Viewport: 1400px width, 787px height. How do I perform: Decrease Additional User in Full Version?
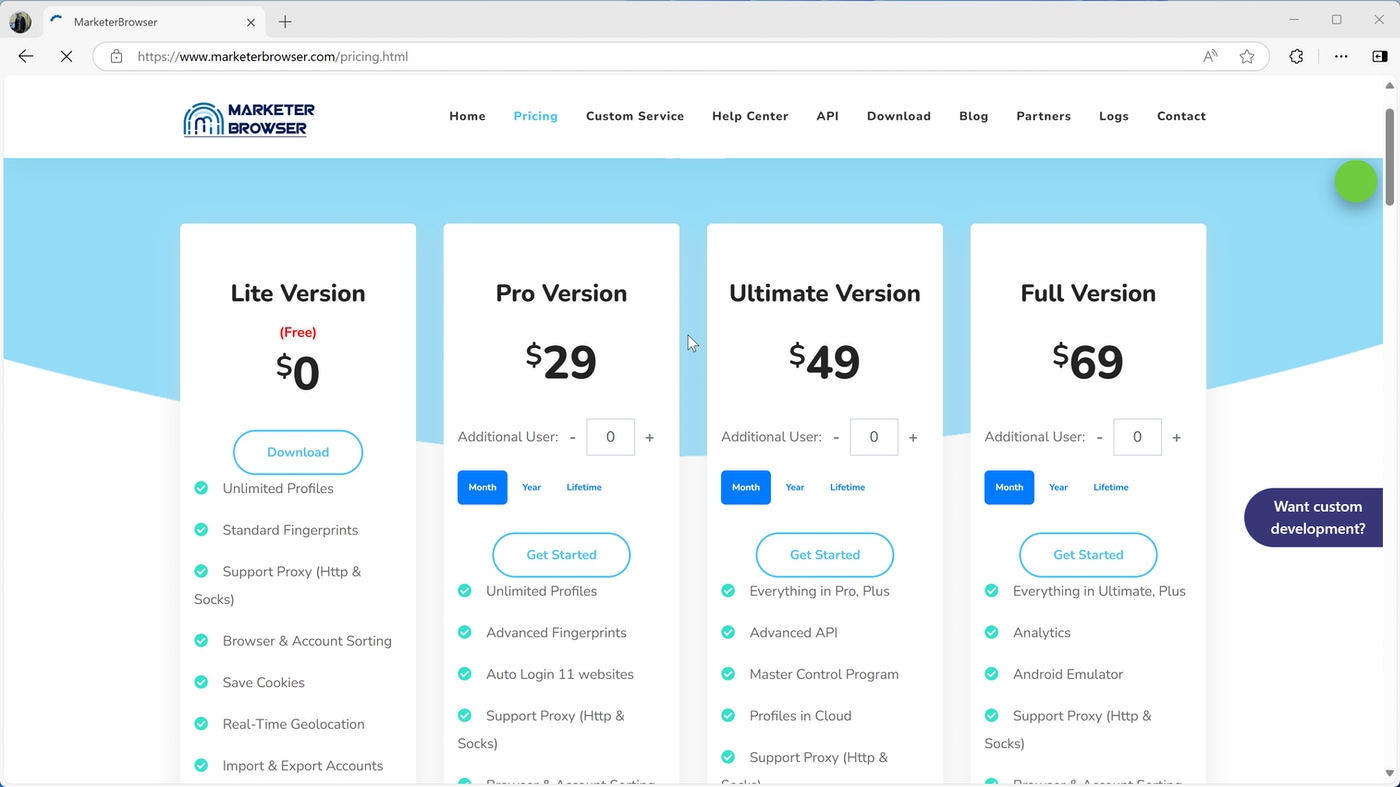point(1099,437)
